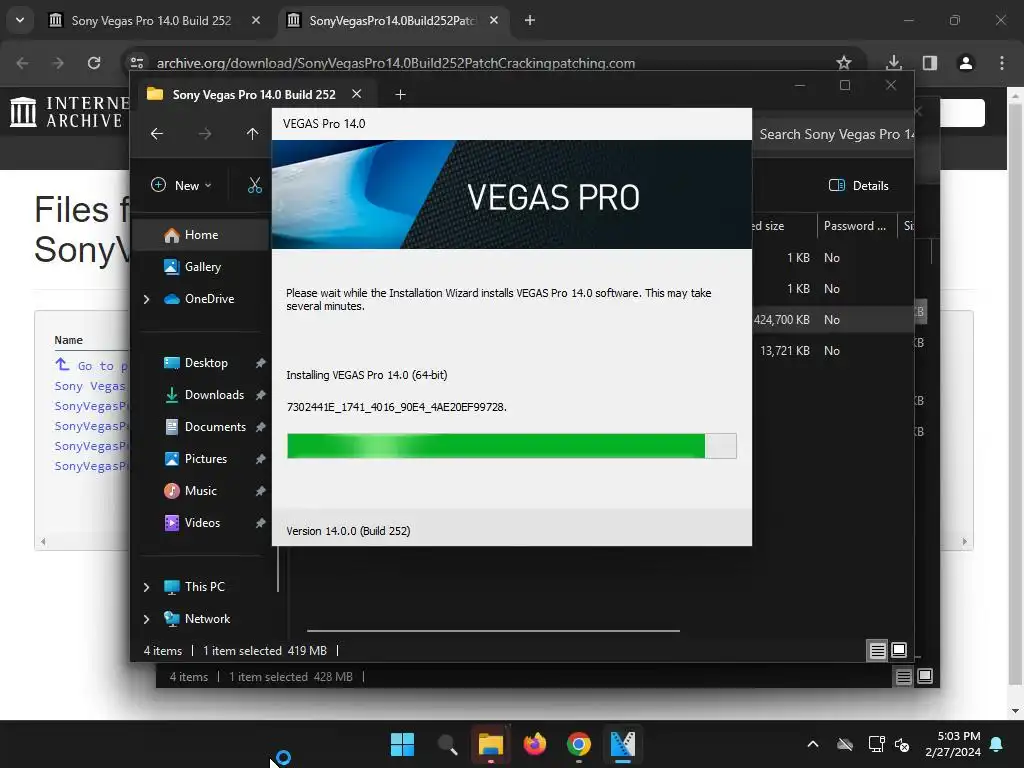The width and height of the screenshot is (1024, 768).
Task: Open the Windows Start menu
Action: (402, 744)
